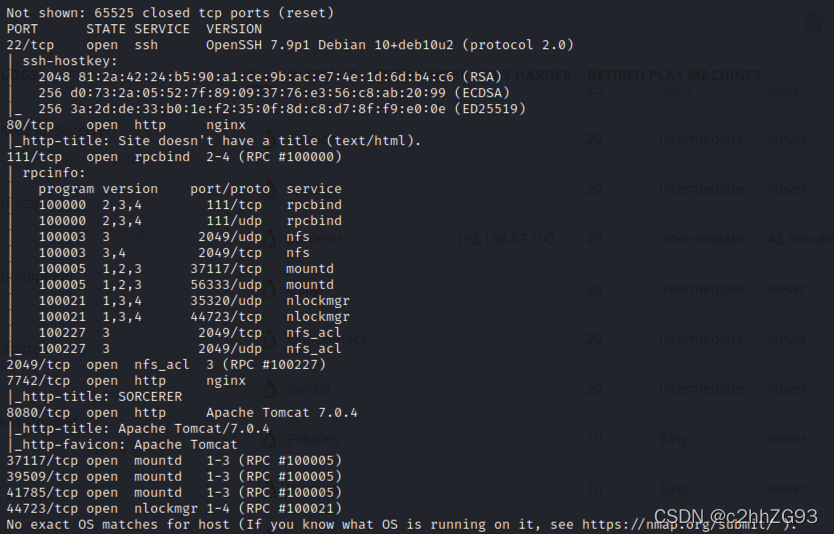Click the 44723/tcp open nlockmgr line
This screenshot has height=534, width=834.
174,508
